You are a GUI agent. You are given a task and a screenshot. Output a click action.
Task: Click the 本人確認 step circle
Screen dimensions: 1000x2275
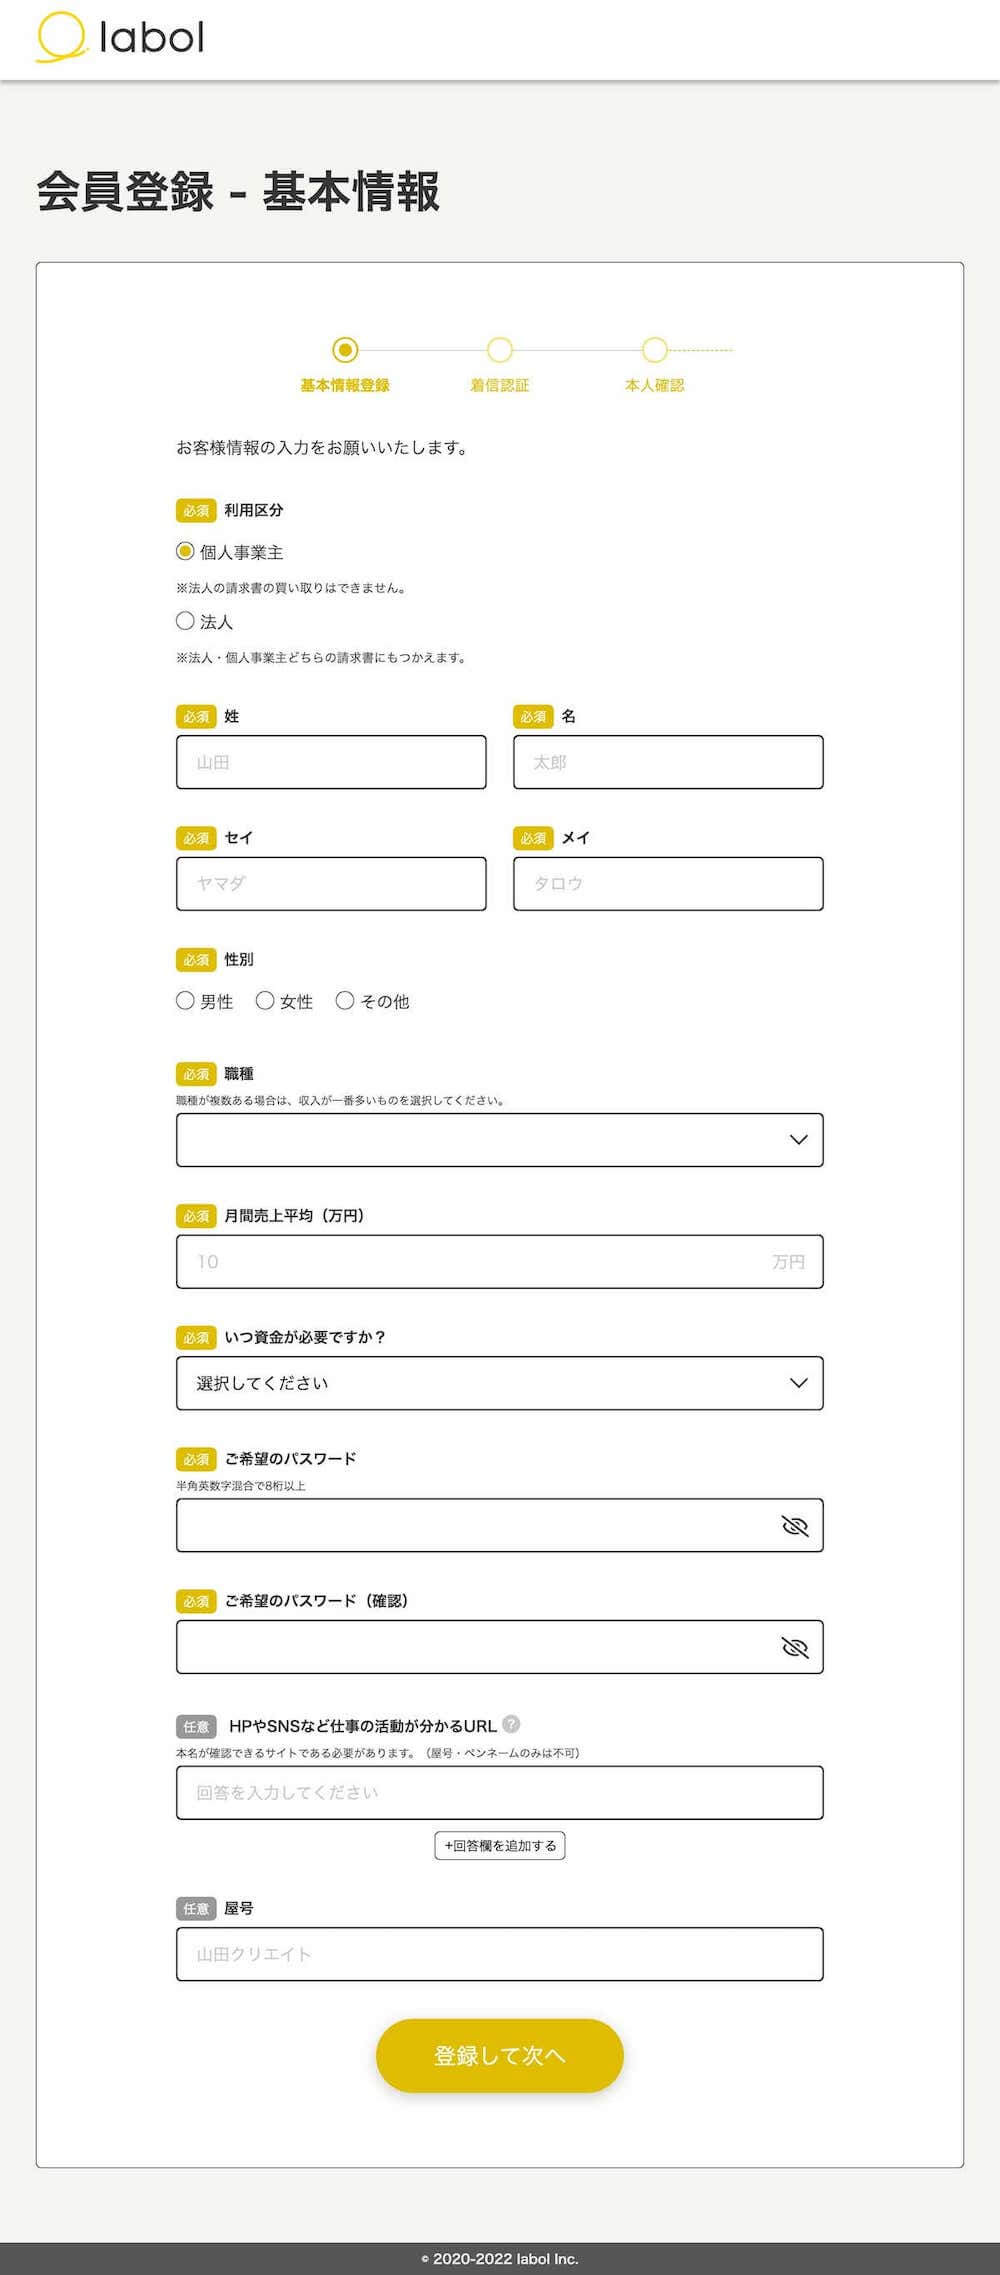655,351
